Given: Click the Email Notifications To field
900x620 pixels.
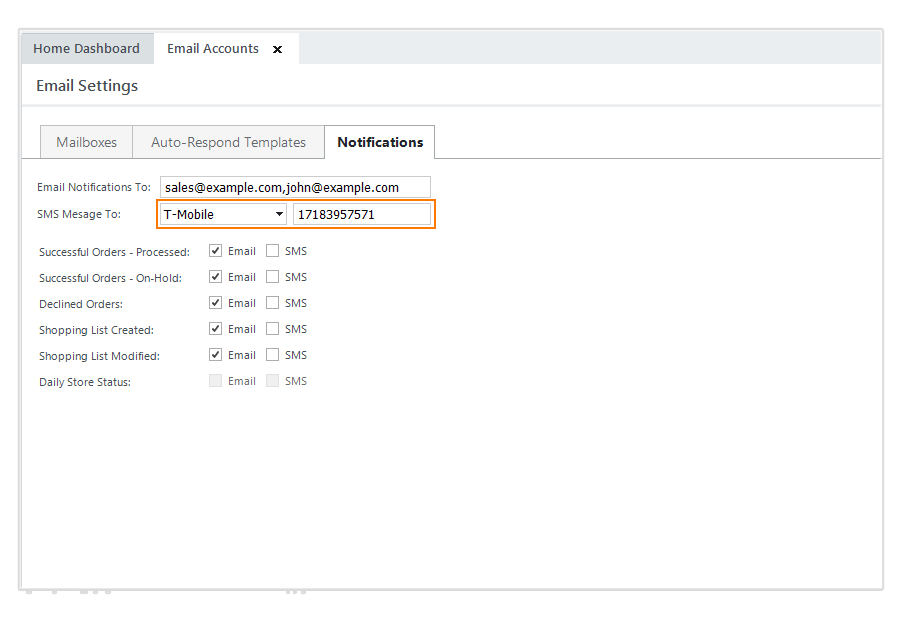Looking at the screenshot, I should (295, 187).
